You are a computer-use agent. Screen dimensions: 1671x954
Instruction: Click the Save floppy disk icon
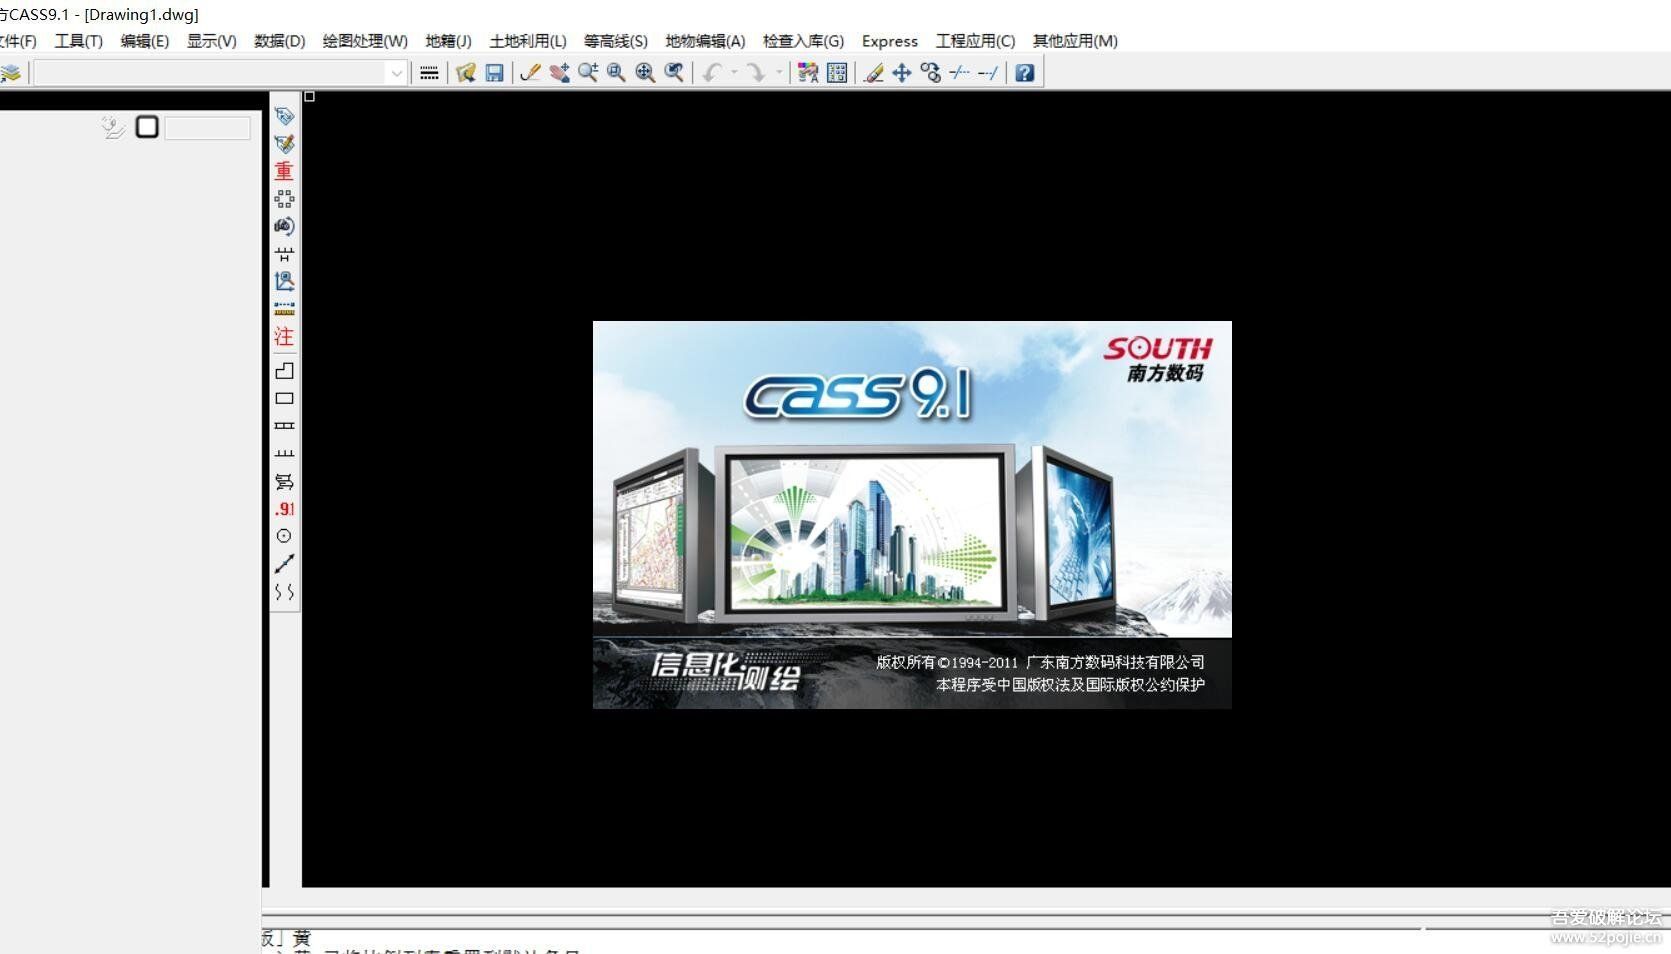pyautogui.click(x=494, y=73)
